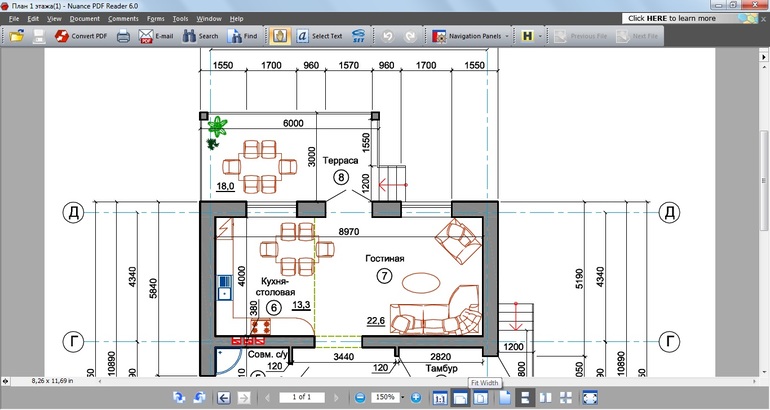
Task: Open the Document menu
Action: [x=84, y=18]
